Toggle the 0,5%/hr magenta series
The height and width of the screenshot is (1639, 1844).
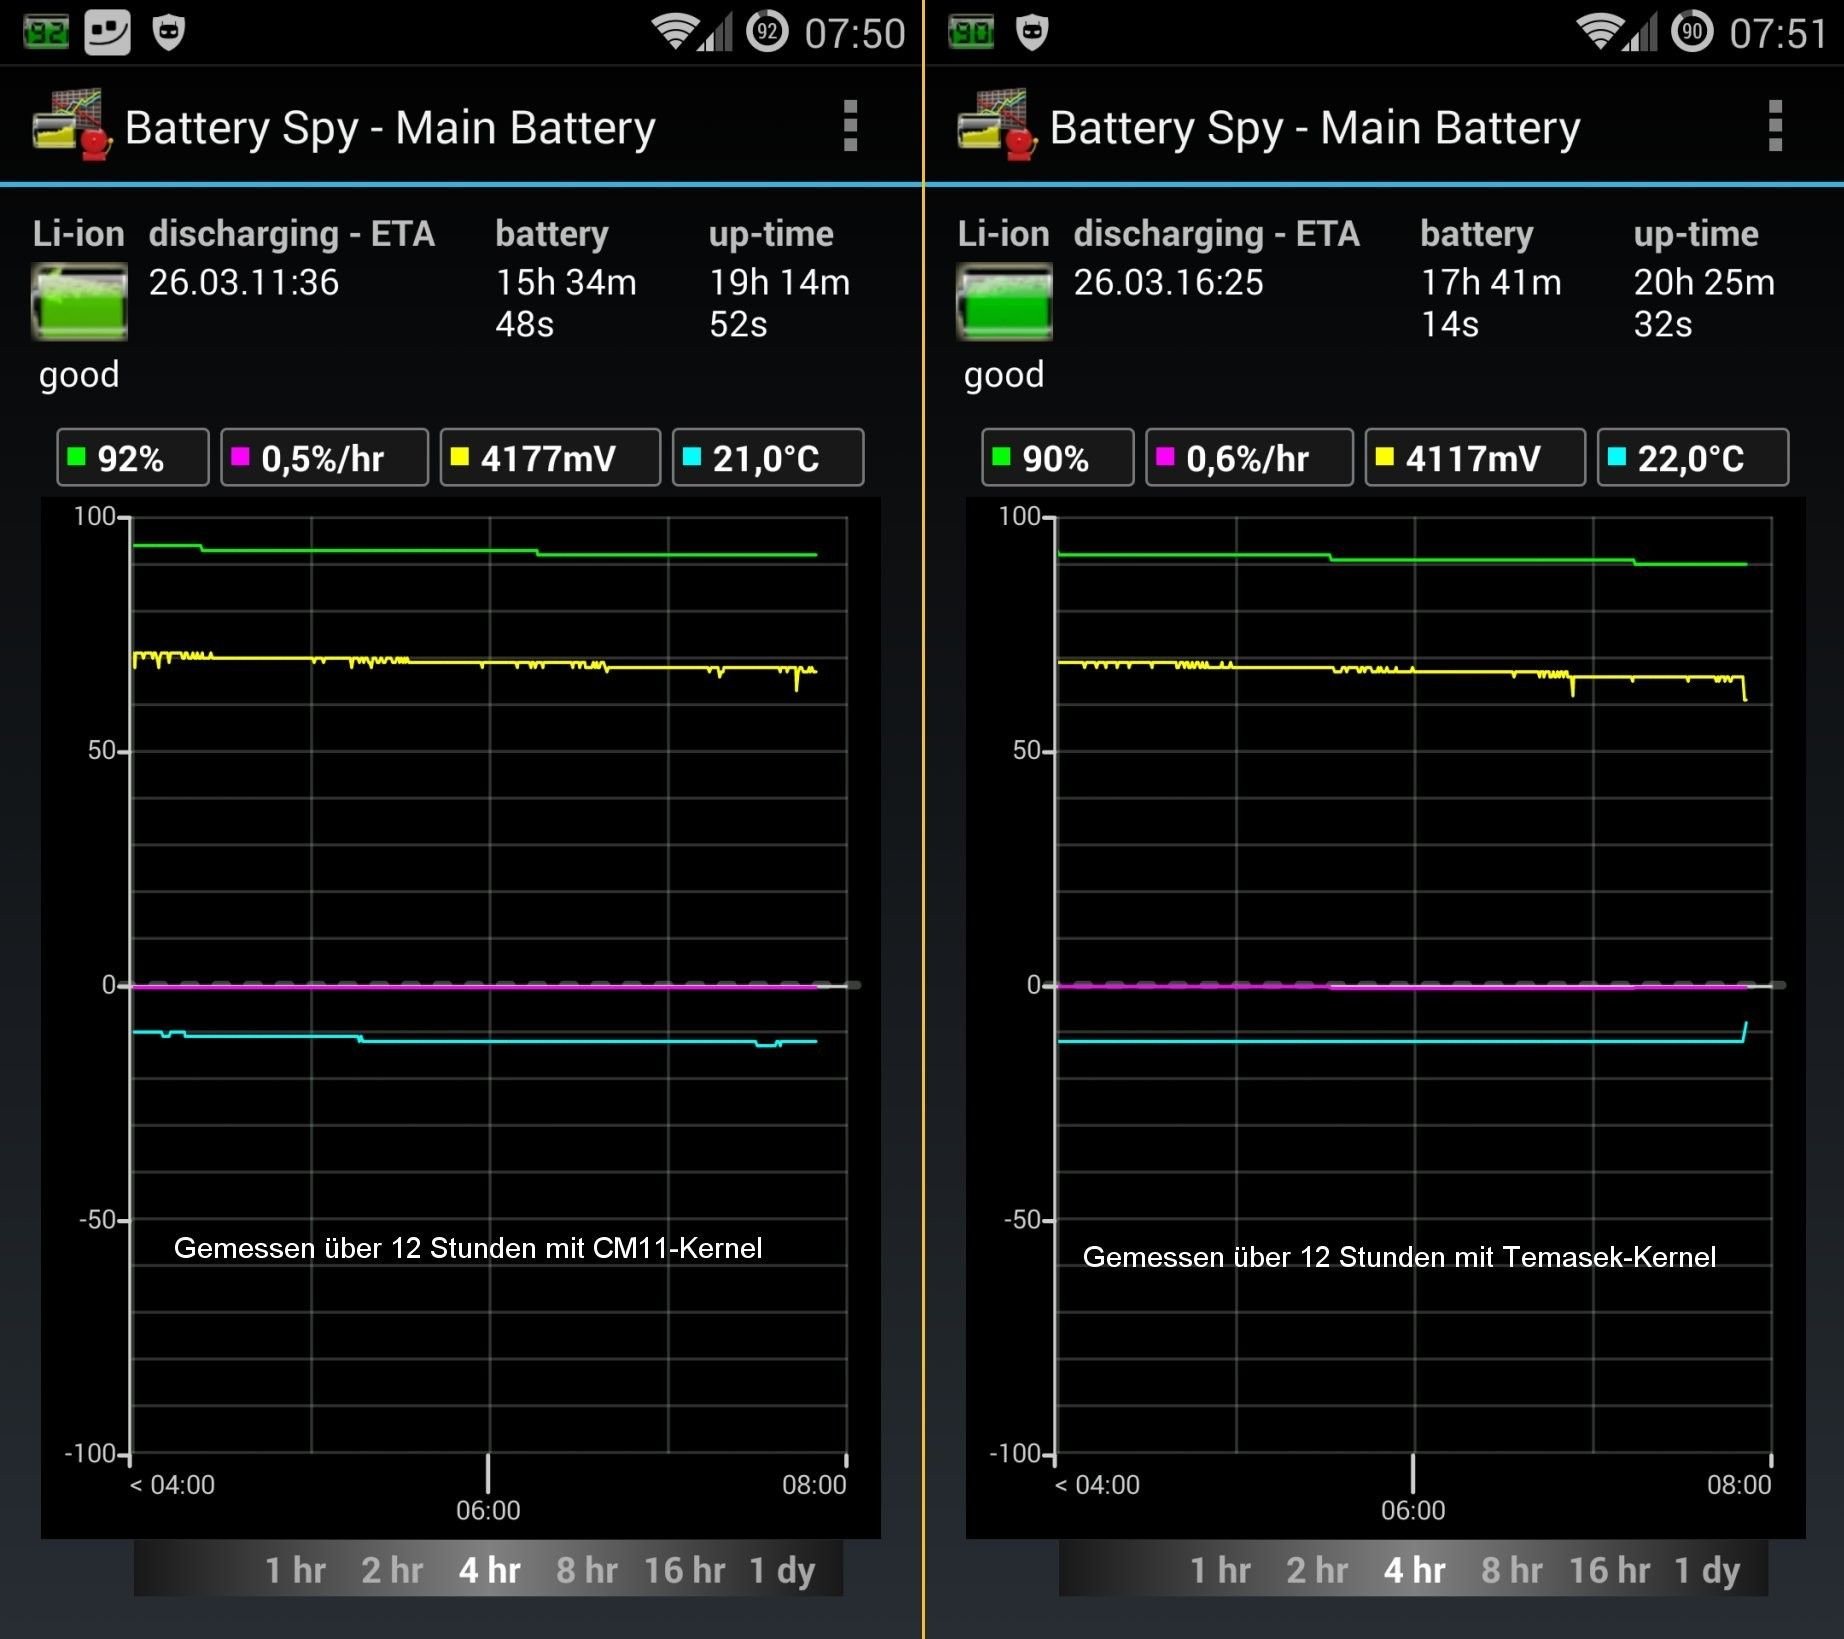324,458
